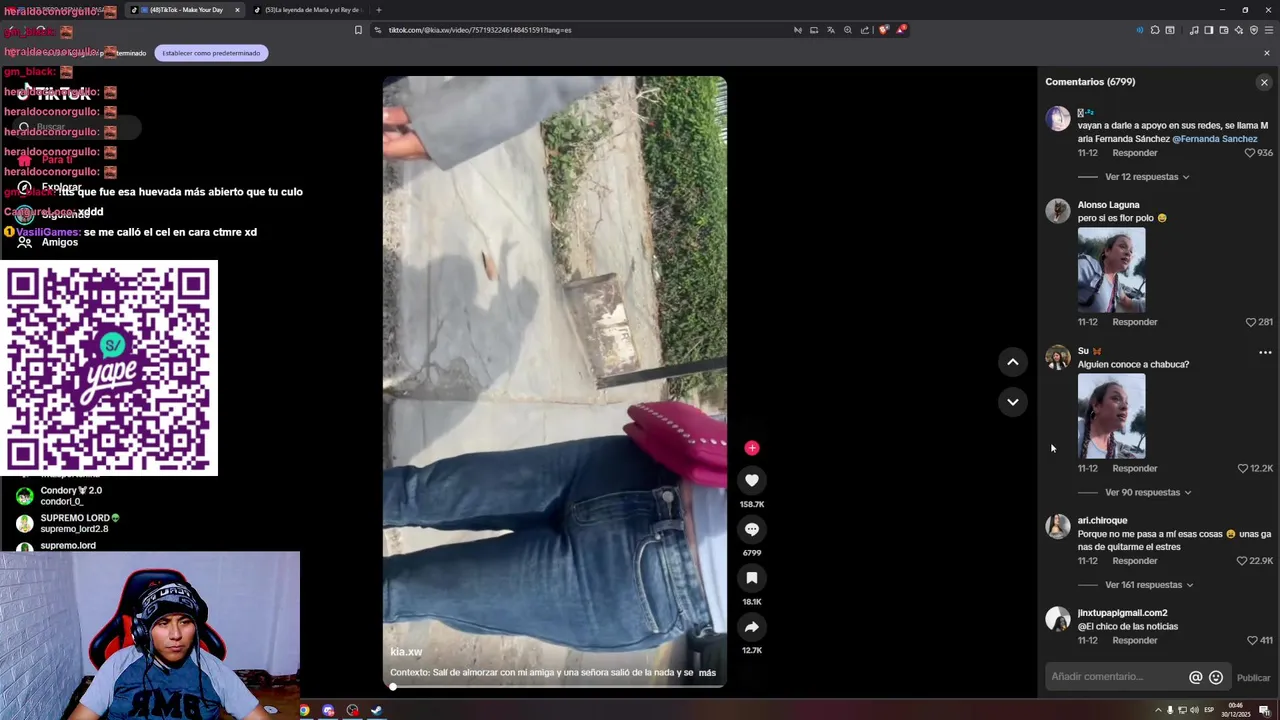Click the Añadir comentario input field
This screenshot has height=720, width=1280.
(x=1116, y=677)
